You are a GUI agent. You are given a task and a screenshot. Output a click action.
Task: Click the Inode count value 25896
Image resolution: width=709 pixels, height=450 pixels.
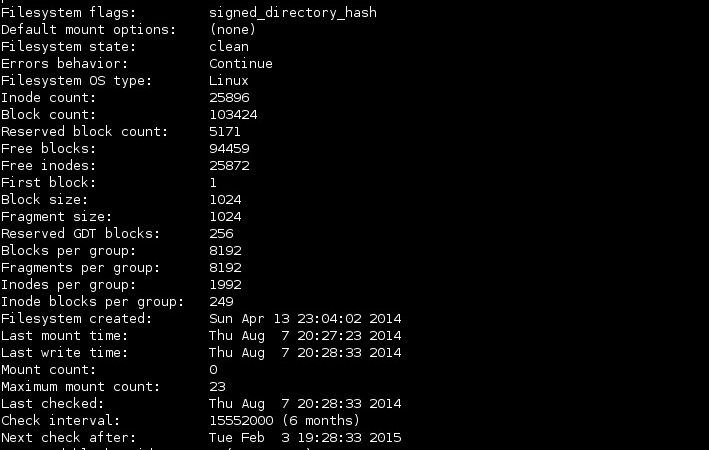coord(229,98)
